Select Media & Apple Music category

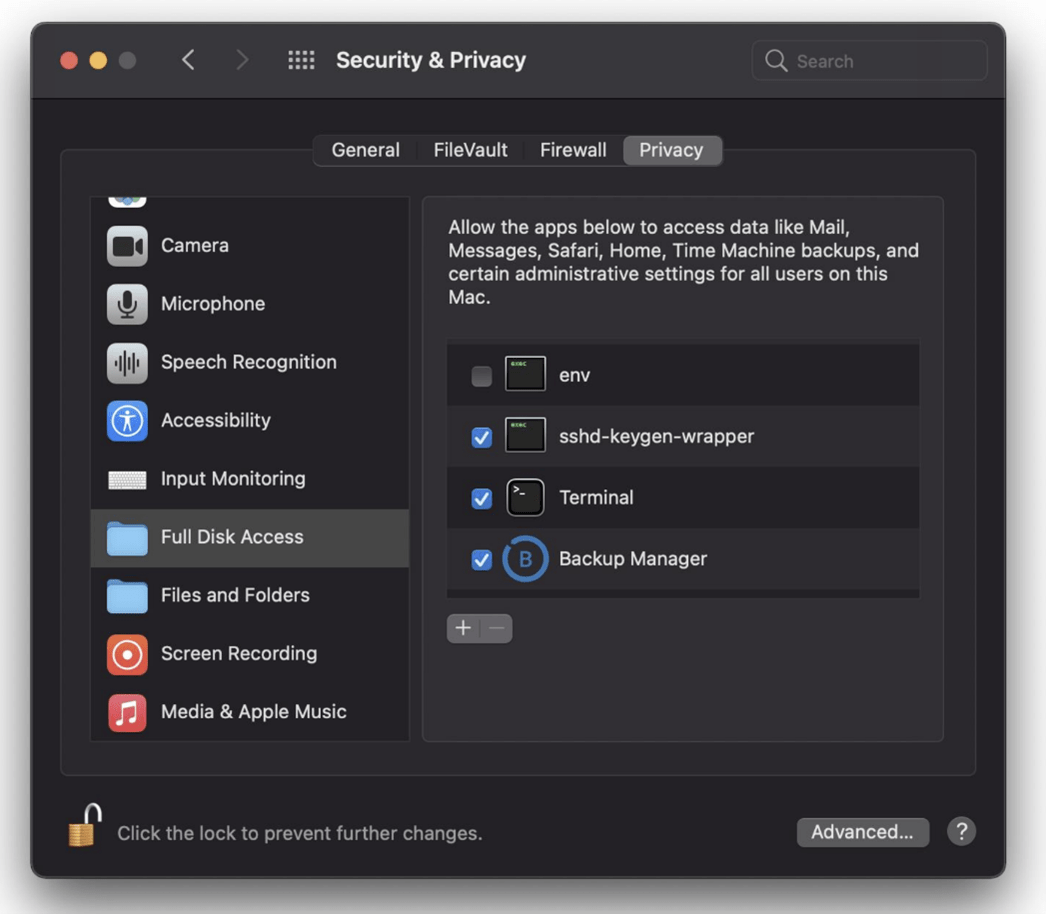click(x=250, y=712)
